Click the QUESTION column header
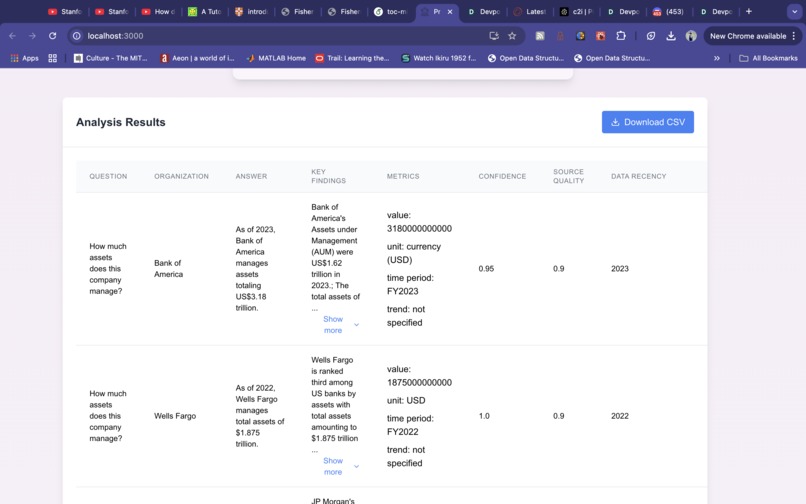Screen dimensions: 806x504 pos(108,176)
